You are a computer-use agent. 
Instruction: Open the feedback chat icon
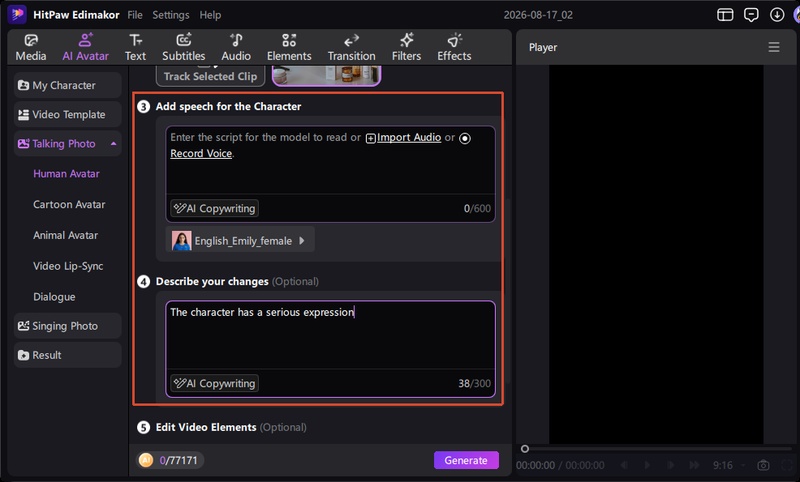click(751, 15)
